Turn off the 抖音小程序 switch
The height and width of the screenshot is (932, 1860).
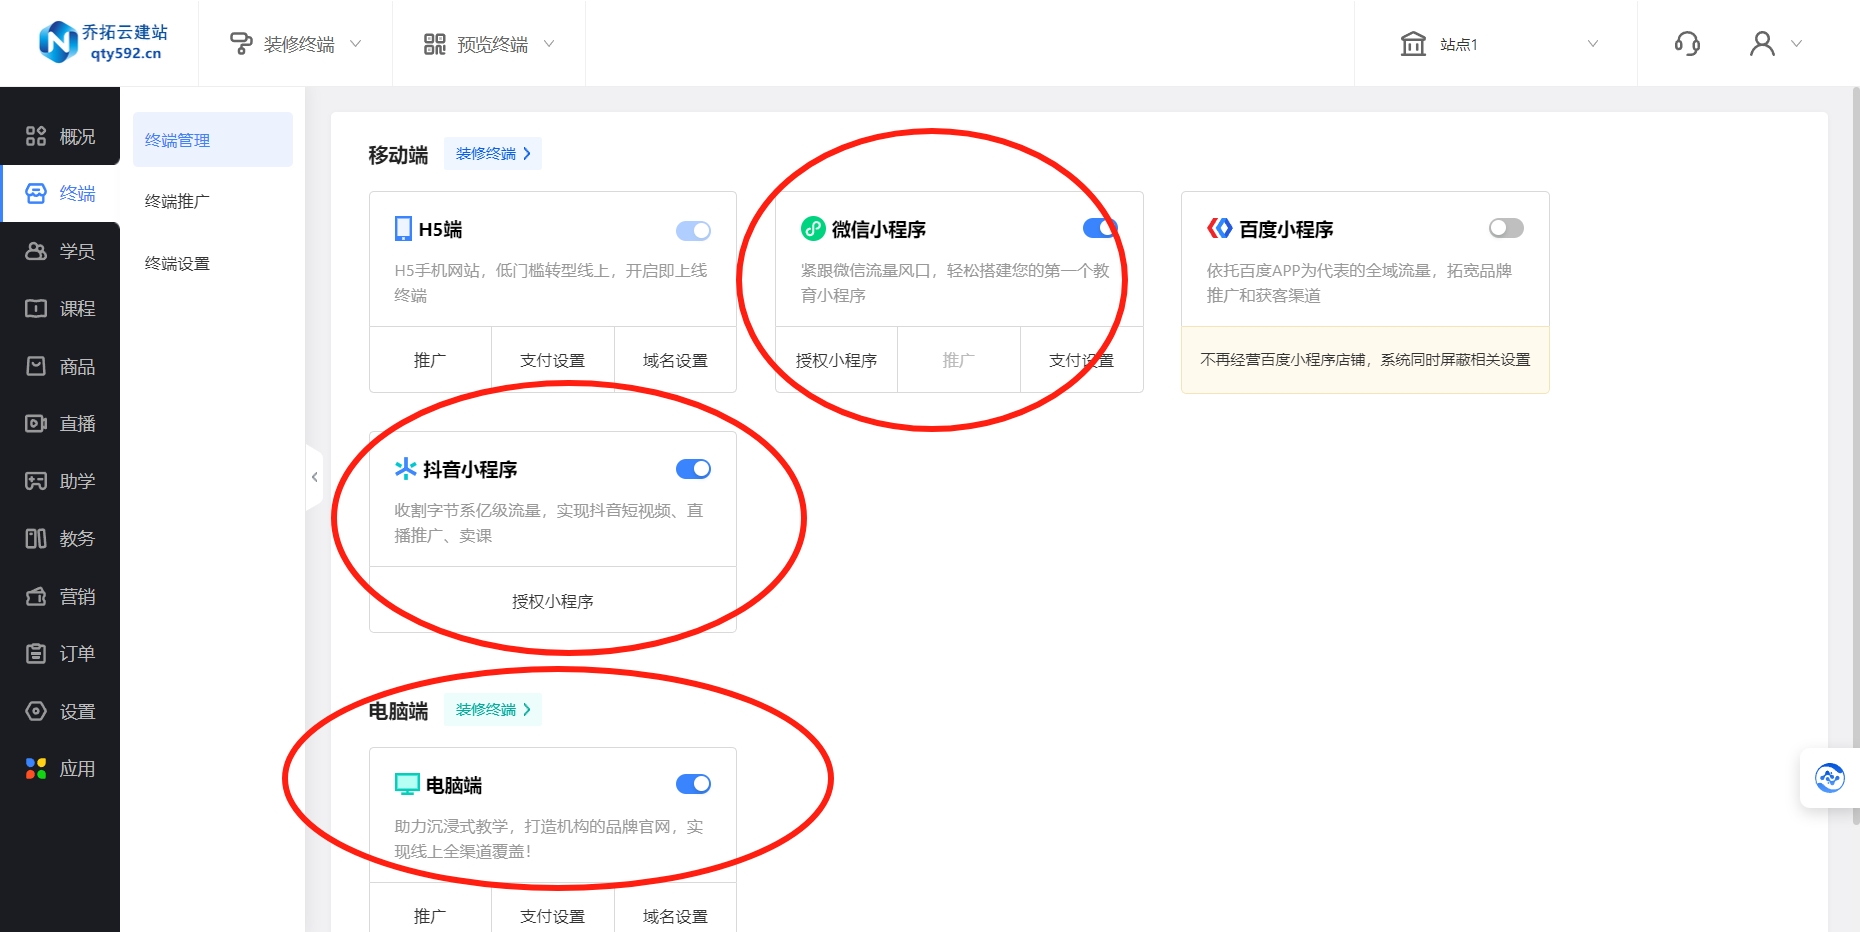point(693,468)
